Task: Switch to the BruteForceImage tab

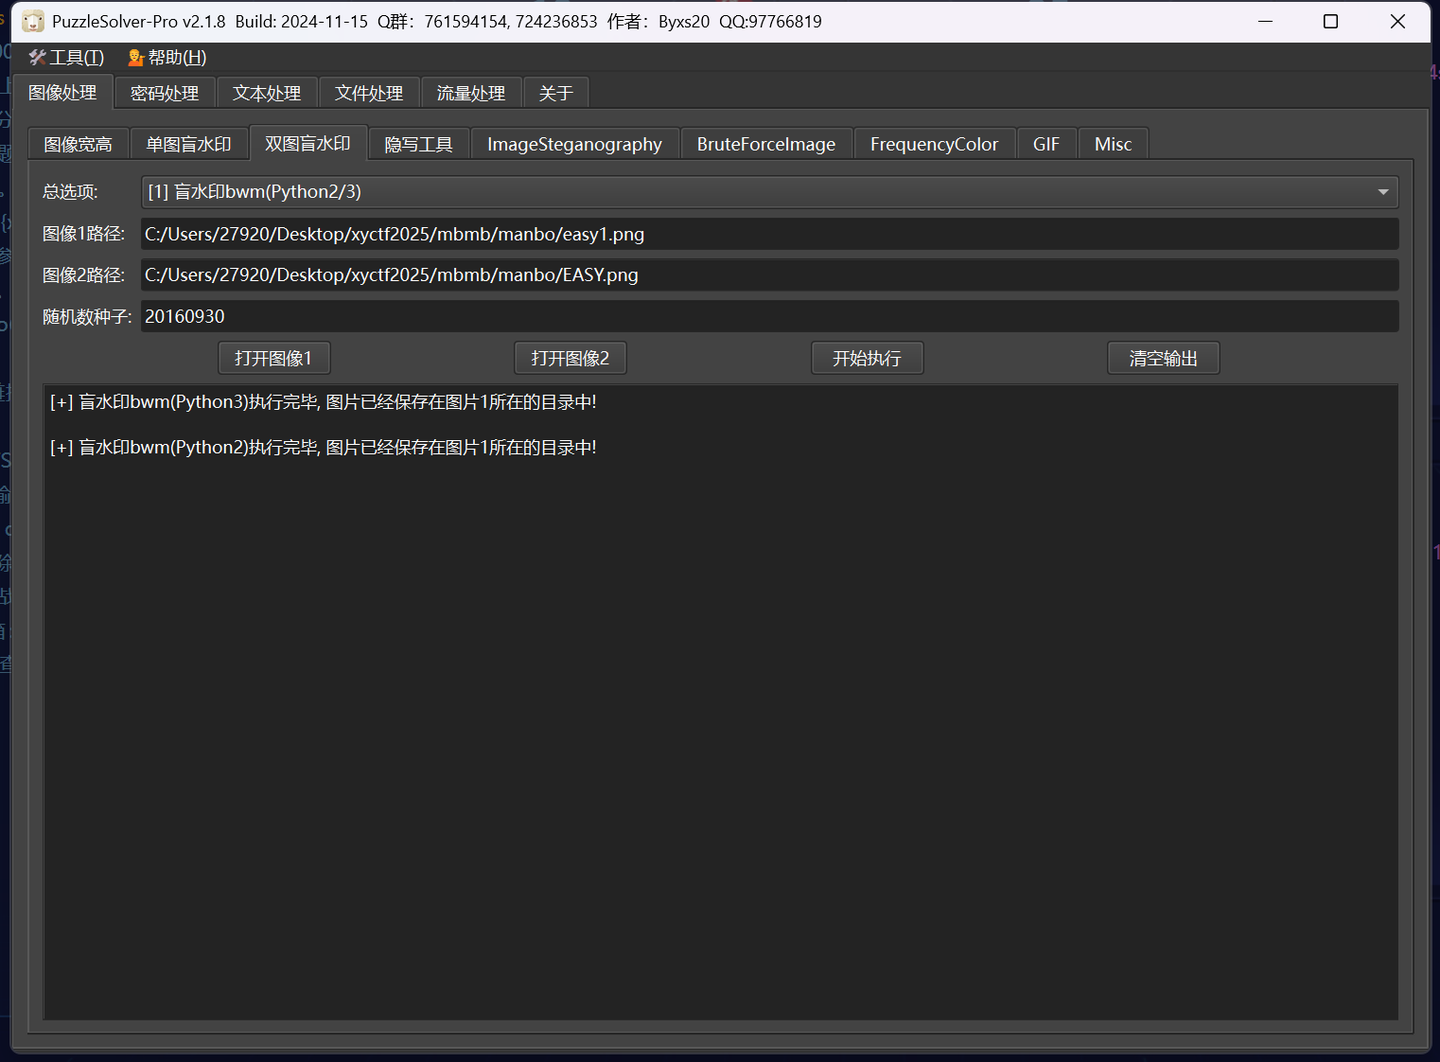Action: pos(766,144)
